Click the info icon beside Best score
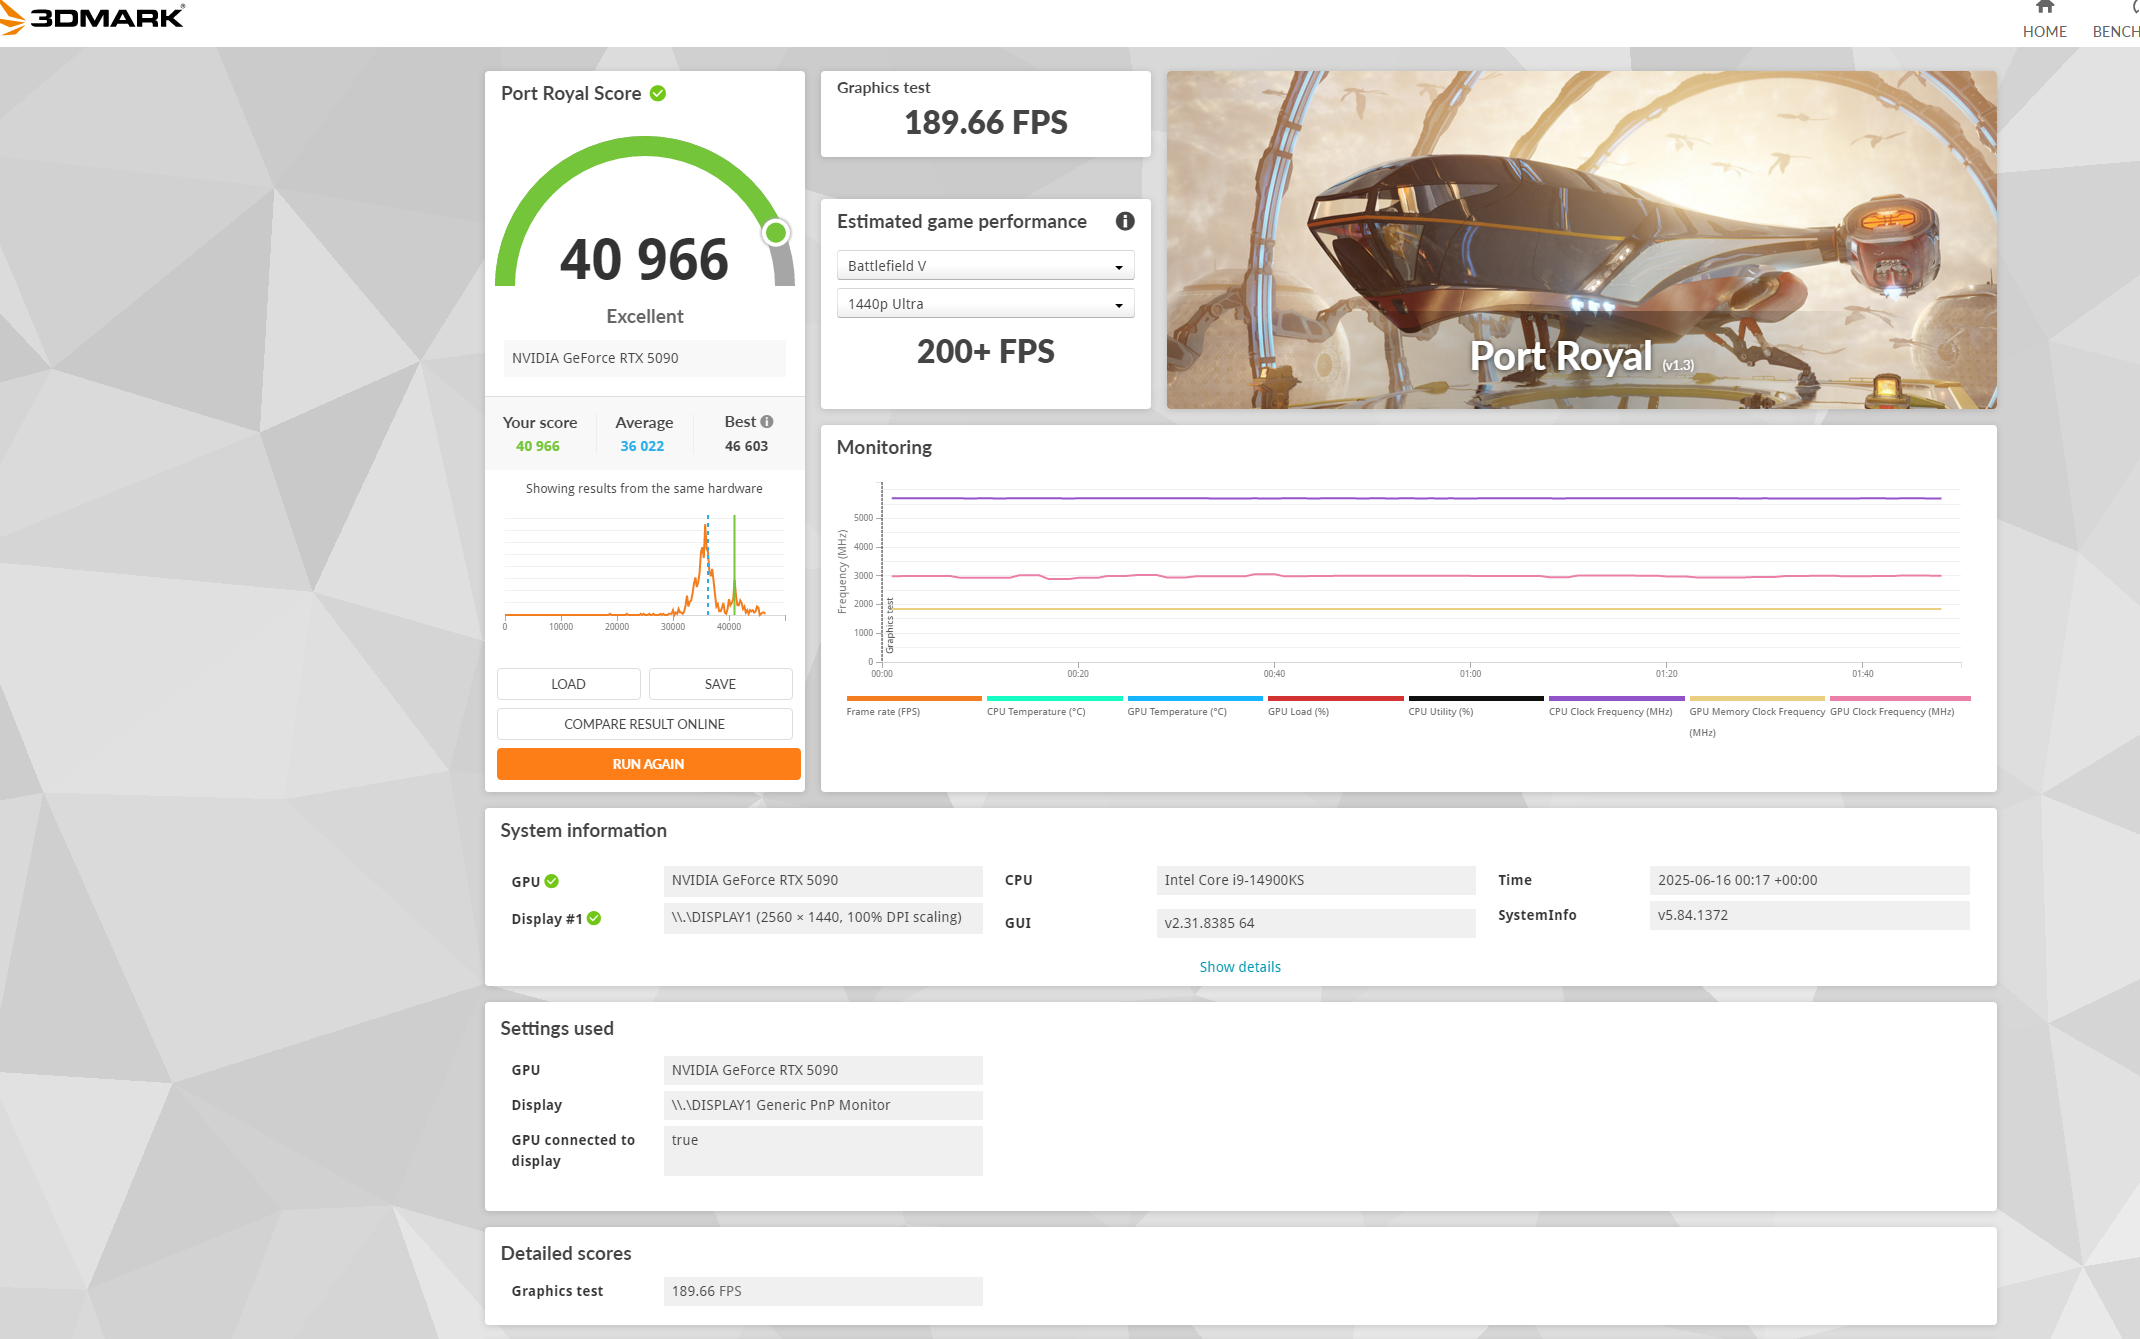Viewport: 2140px width, 1339px height. 767,421
